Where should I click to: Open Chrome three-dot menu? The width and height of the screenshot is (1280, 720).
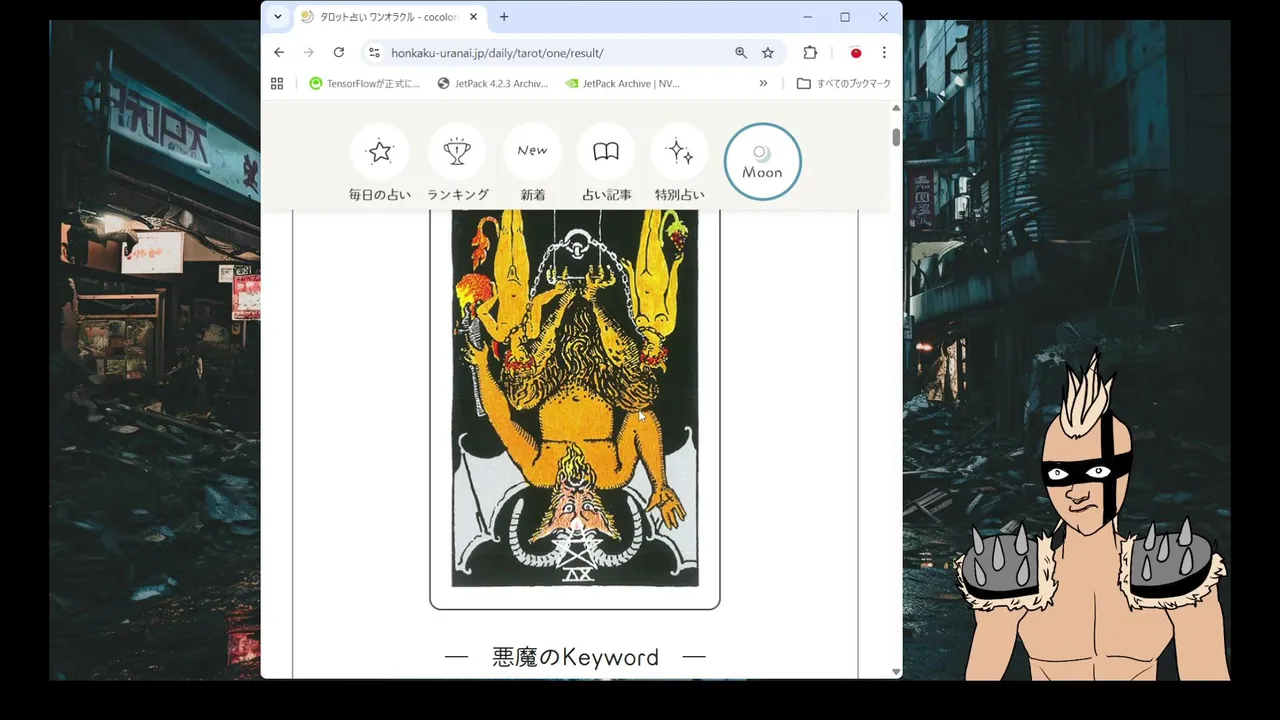[x=884, y=53]
